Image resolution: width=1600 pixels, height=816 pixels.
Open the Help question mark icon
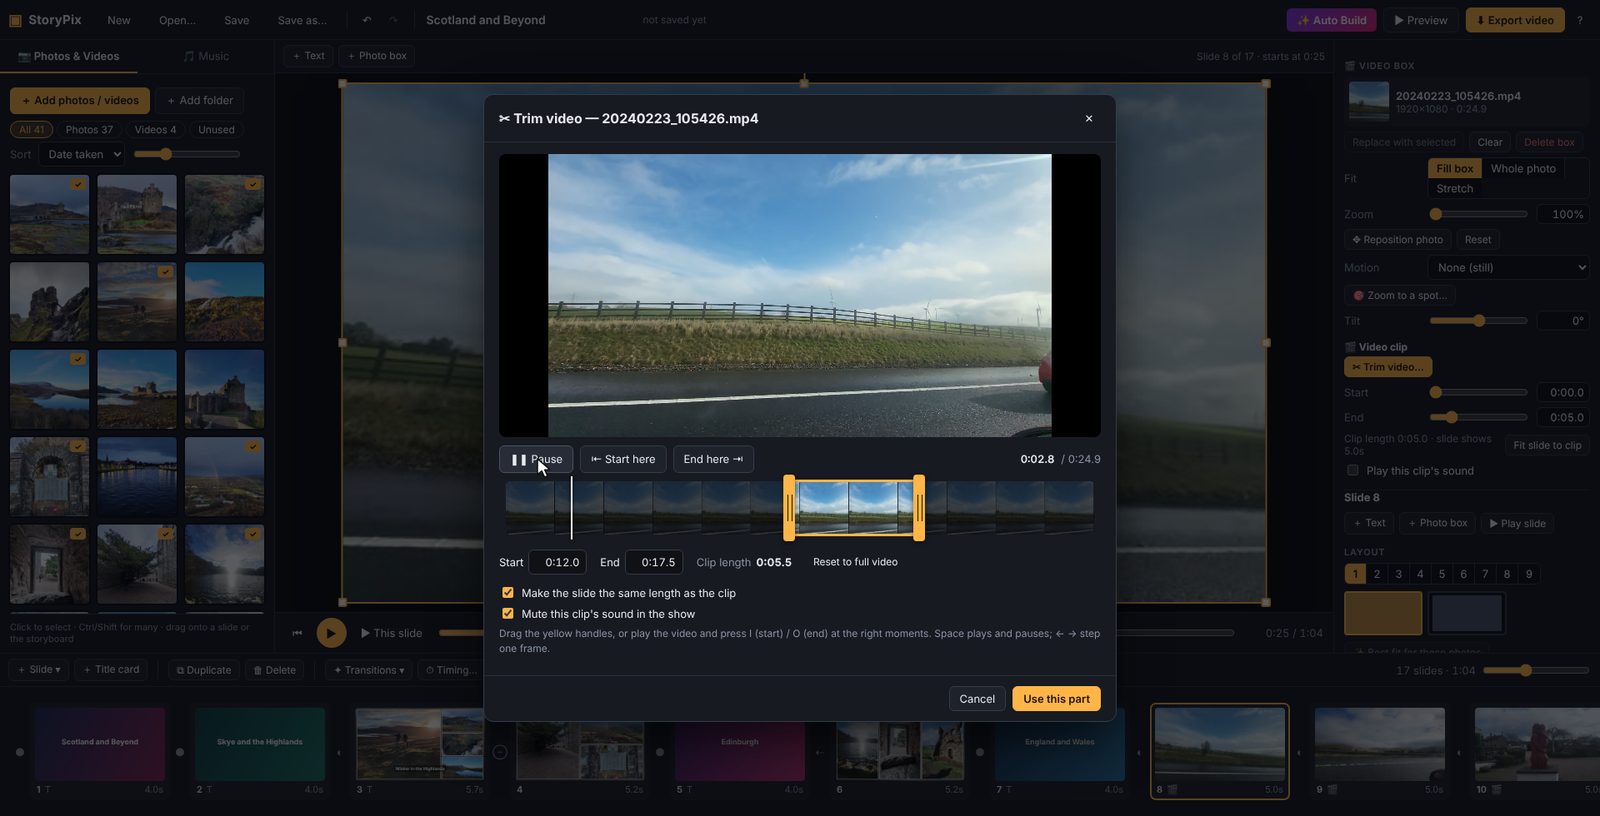[1580, 20]
